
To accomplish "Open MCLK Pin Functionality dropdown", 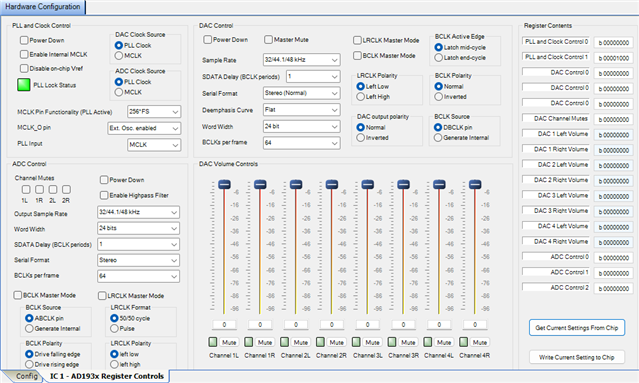I will pyautogui.click(x=154, y=112).
